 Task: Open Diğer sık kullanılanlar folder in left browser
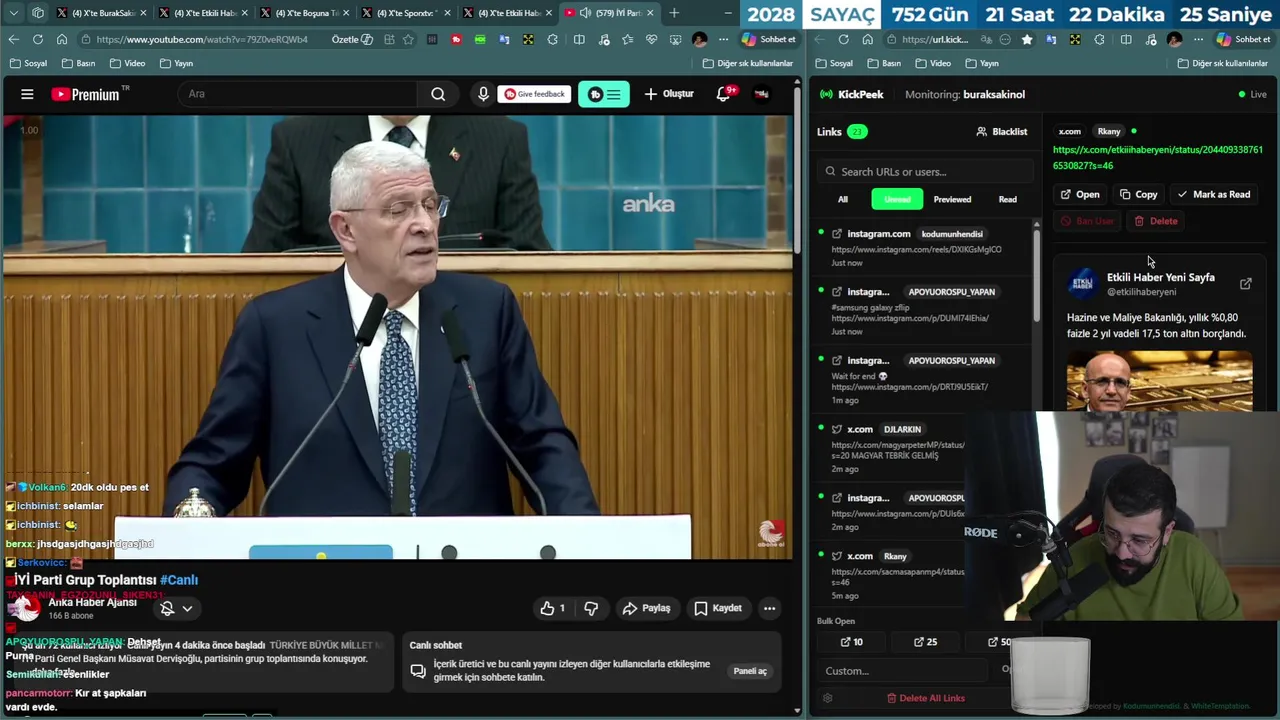pyautogui.click(x=748, y=63)
